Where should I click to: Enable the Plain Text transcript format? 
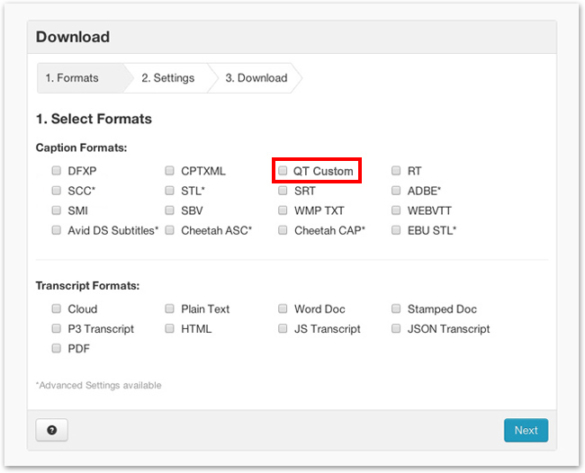[x=170, y=308]
